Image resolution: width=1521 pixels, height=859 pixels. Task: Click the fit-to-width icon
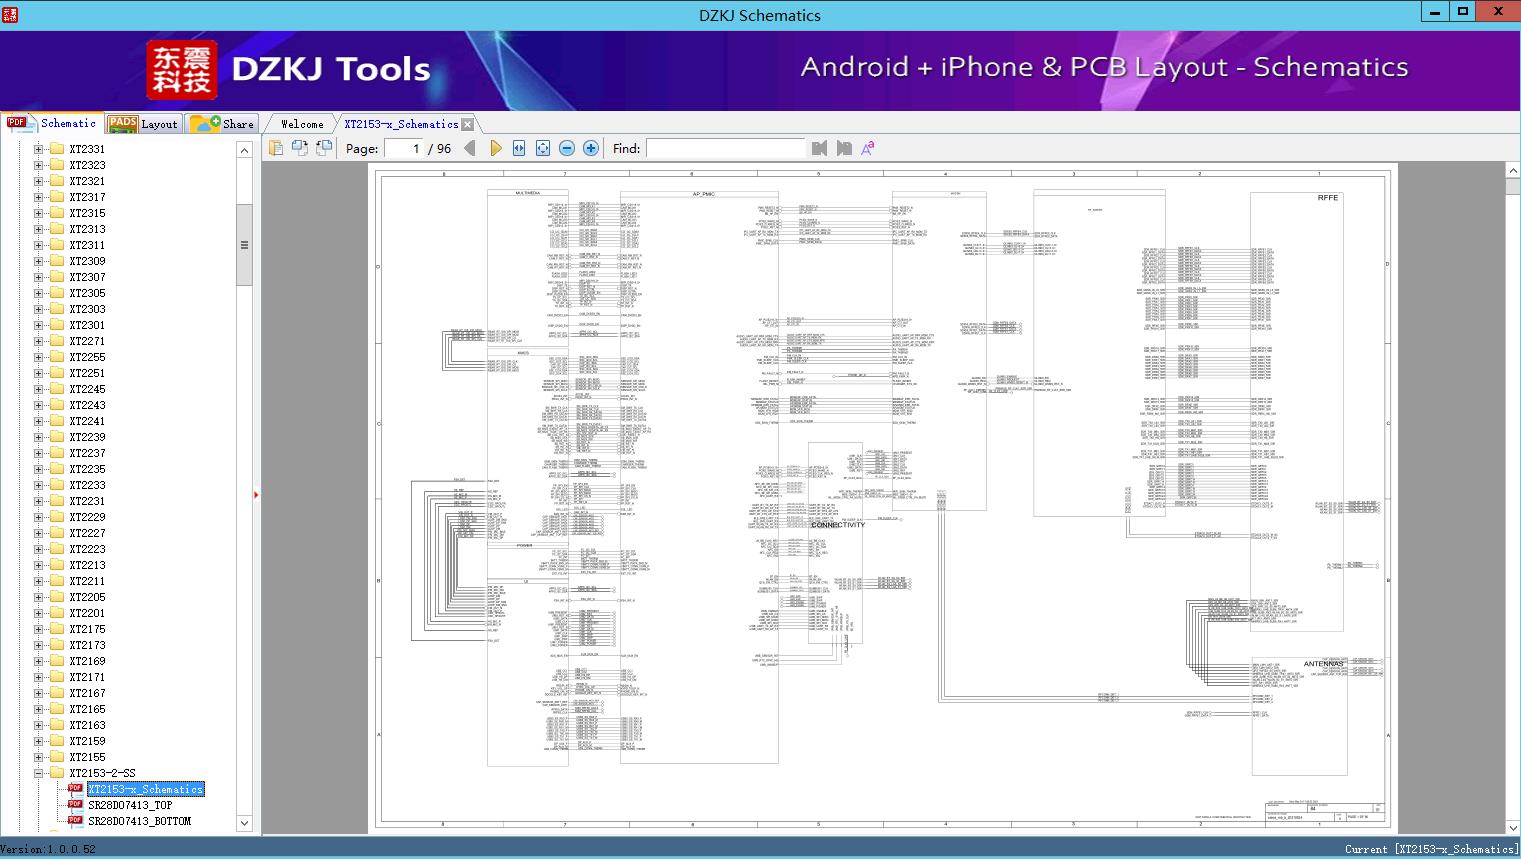click(519, 148)
